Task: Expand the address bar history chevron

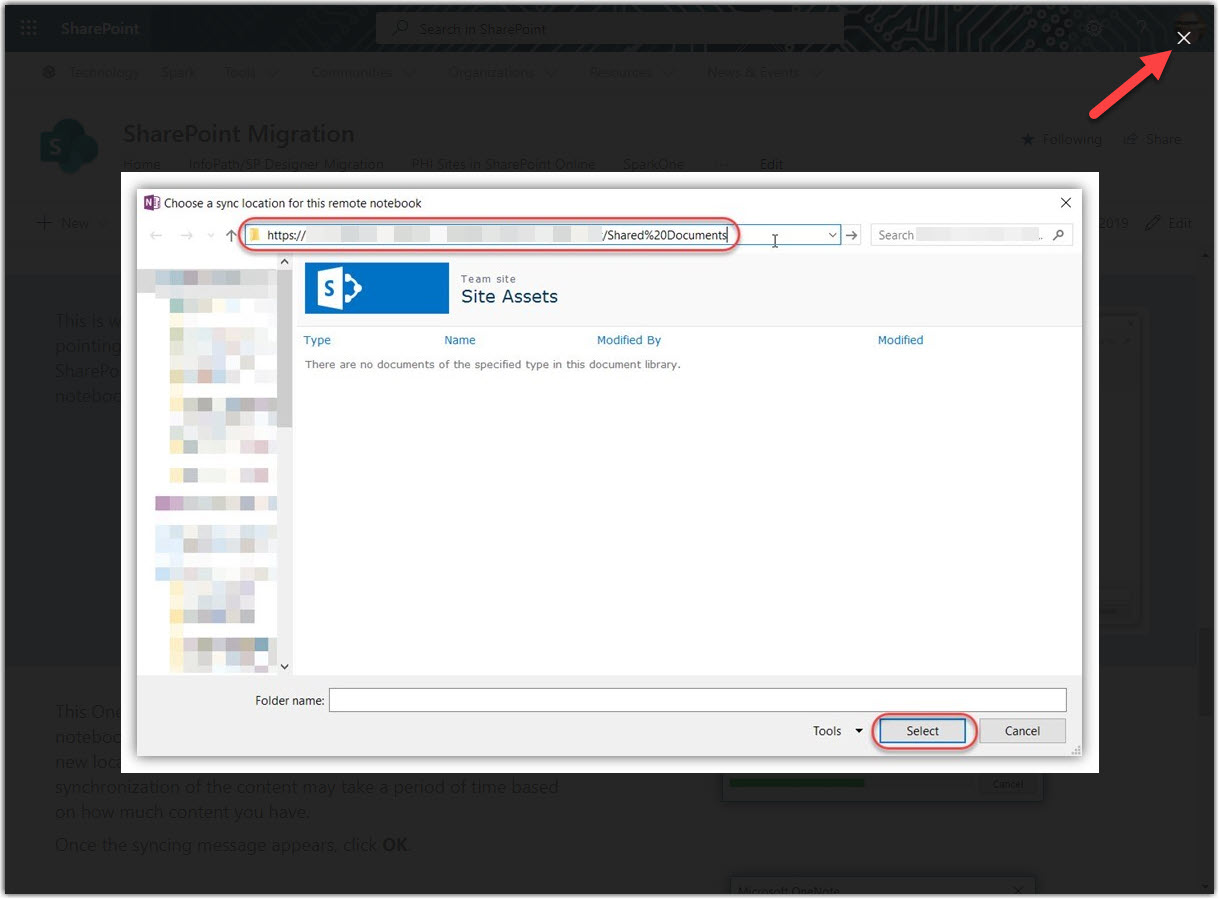Action: click(832, 235)
